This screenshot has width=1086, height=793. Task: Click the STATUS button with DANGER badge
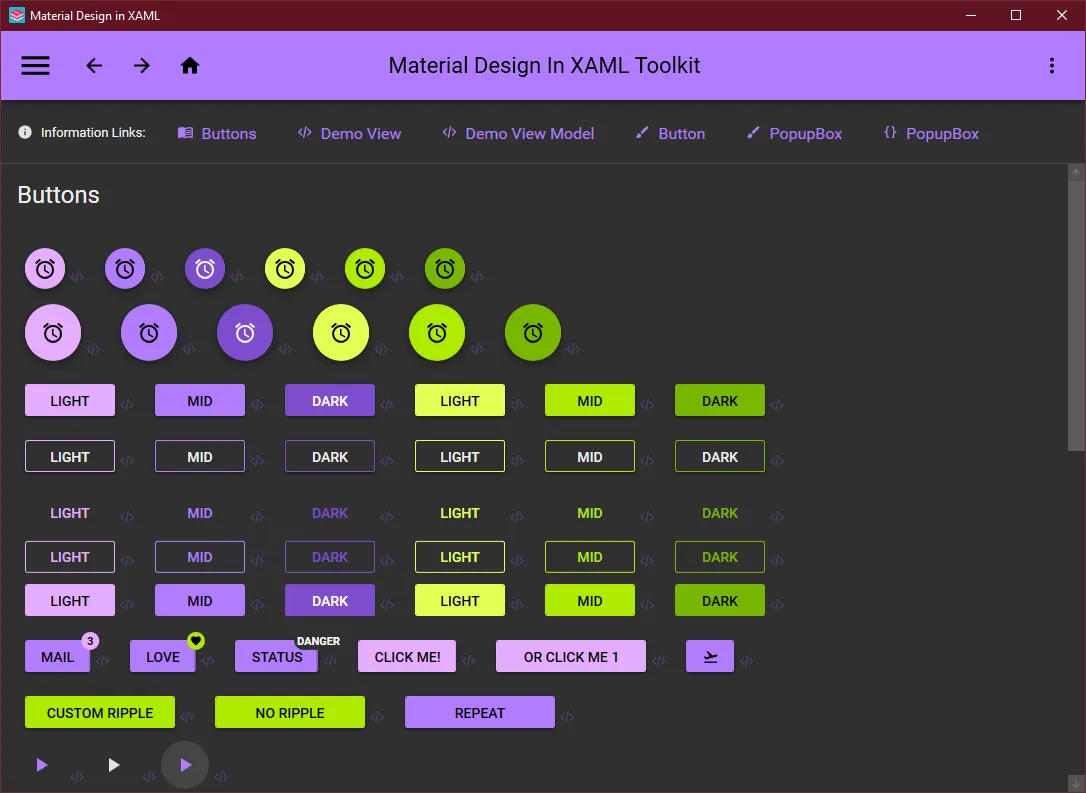click(x=276, y=657)
